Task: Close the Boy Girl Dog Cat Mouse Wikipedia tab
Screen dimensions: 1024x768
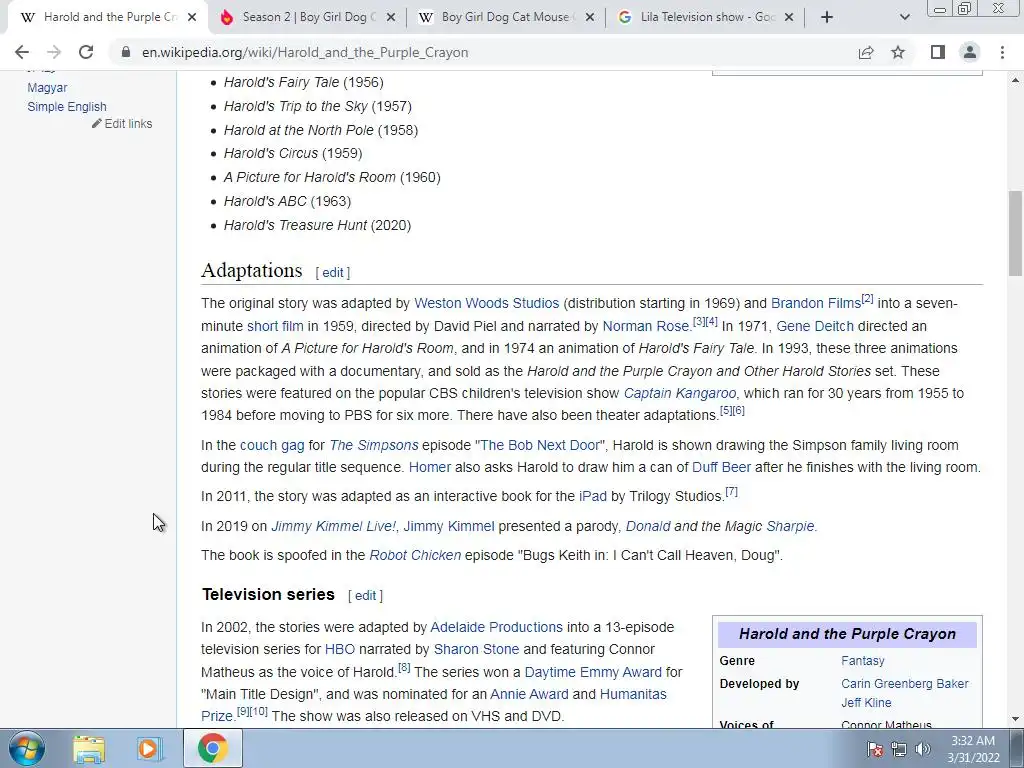Action: point(590,18)
